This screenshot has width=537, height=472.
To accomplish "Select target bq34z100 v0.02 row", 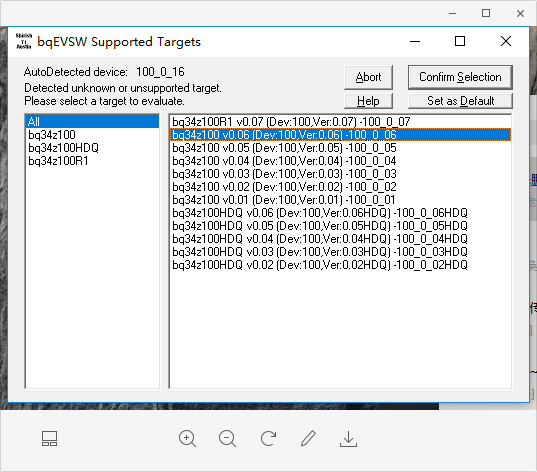I will [340, 187].
